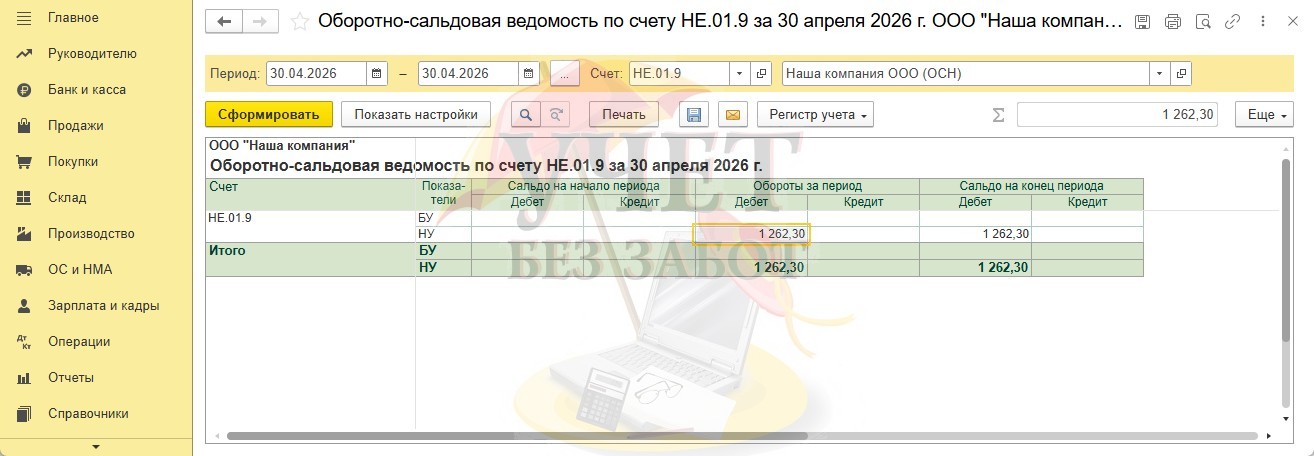Click period end date field
This screenshot has height=456, width=1314.
[468, 74]
